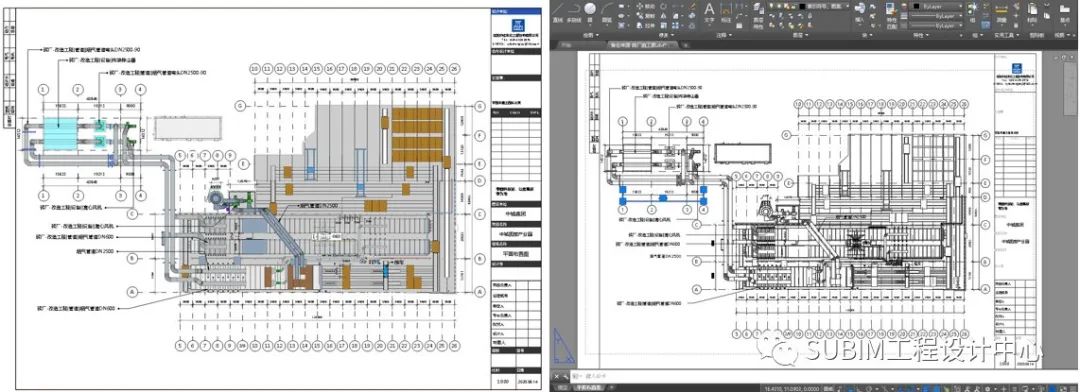Select the Arc draw tool
Screen dimensions: 1080x392
(608, 8)
